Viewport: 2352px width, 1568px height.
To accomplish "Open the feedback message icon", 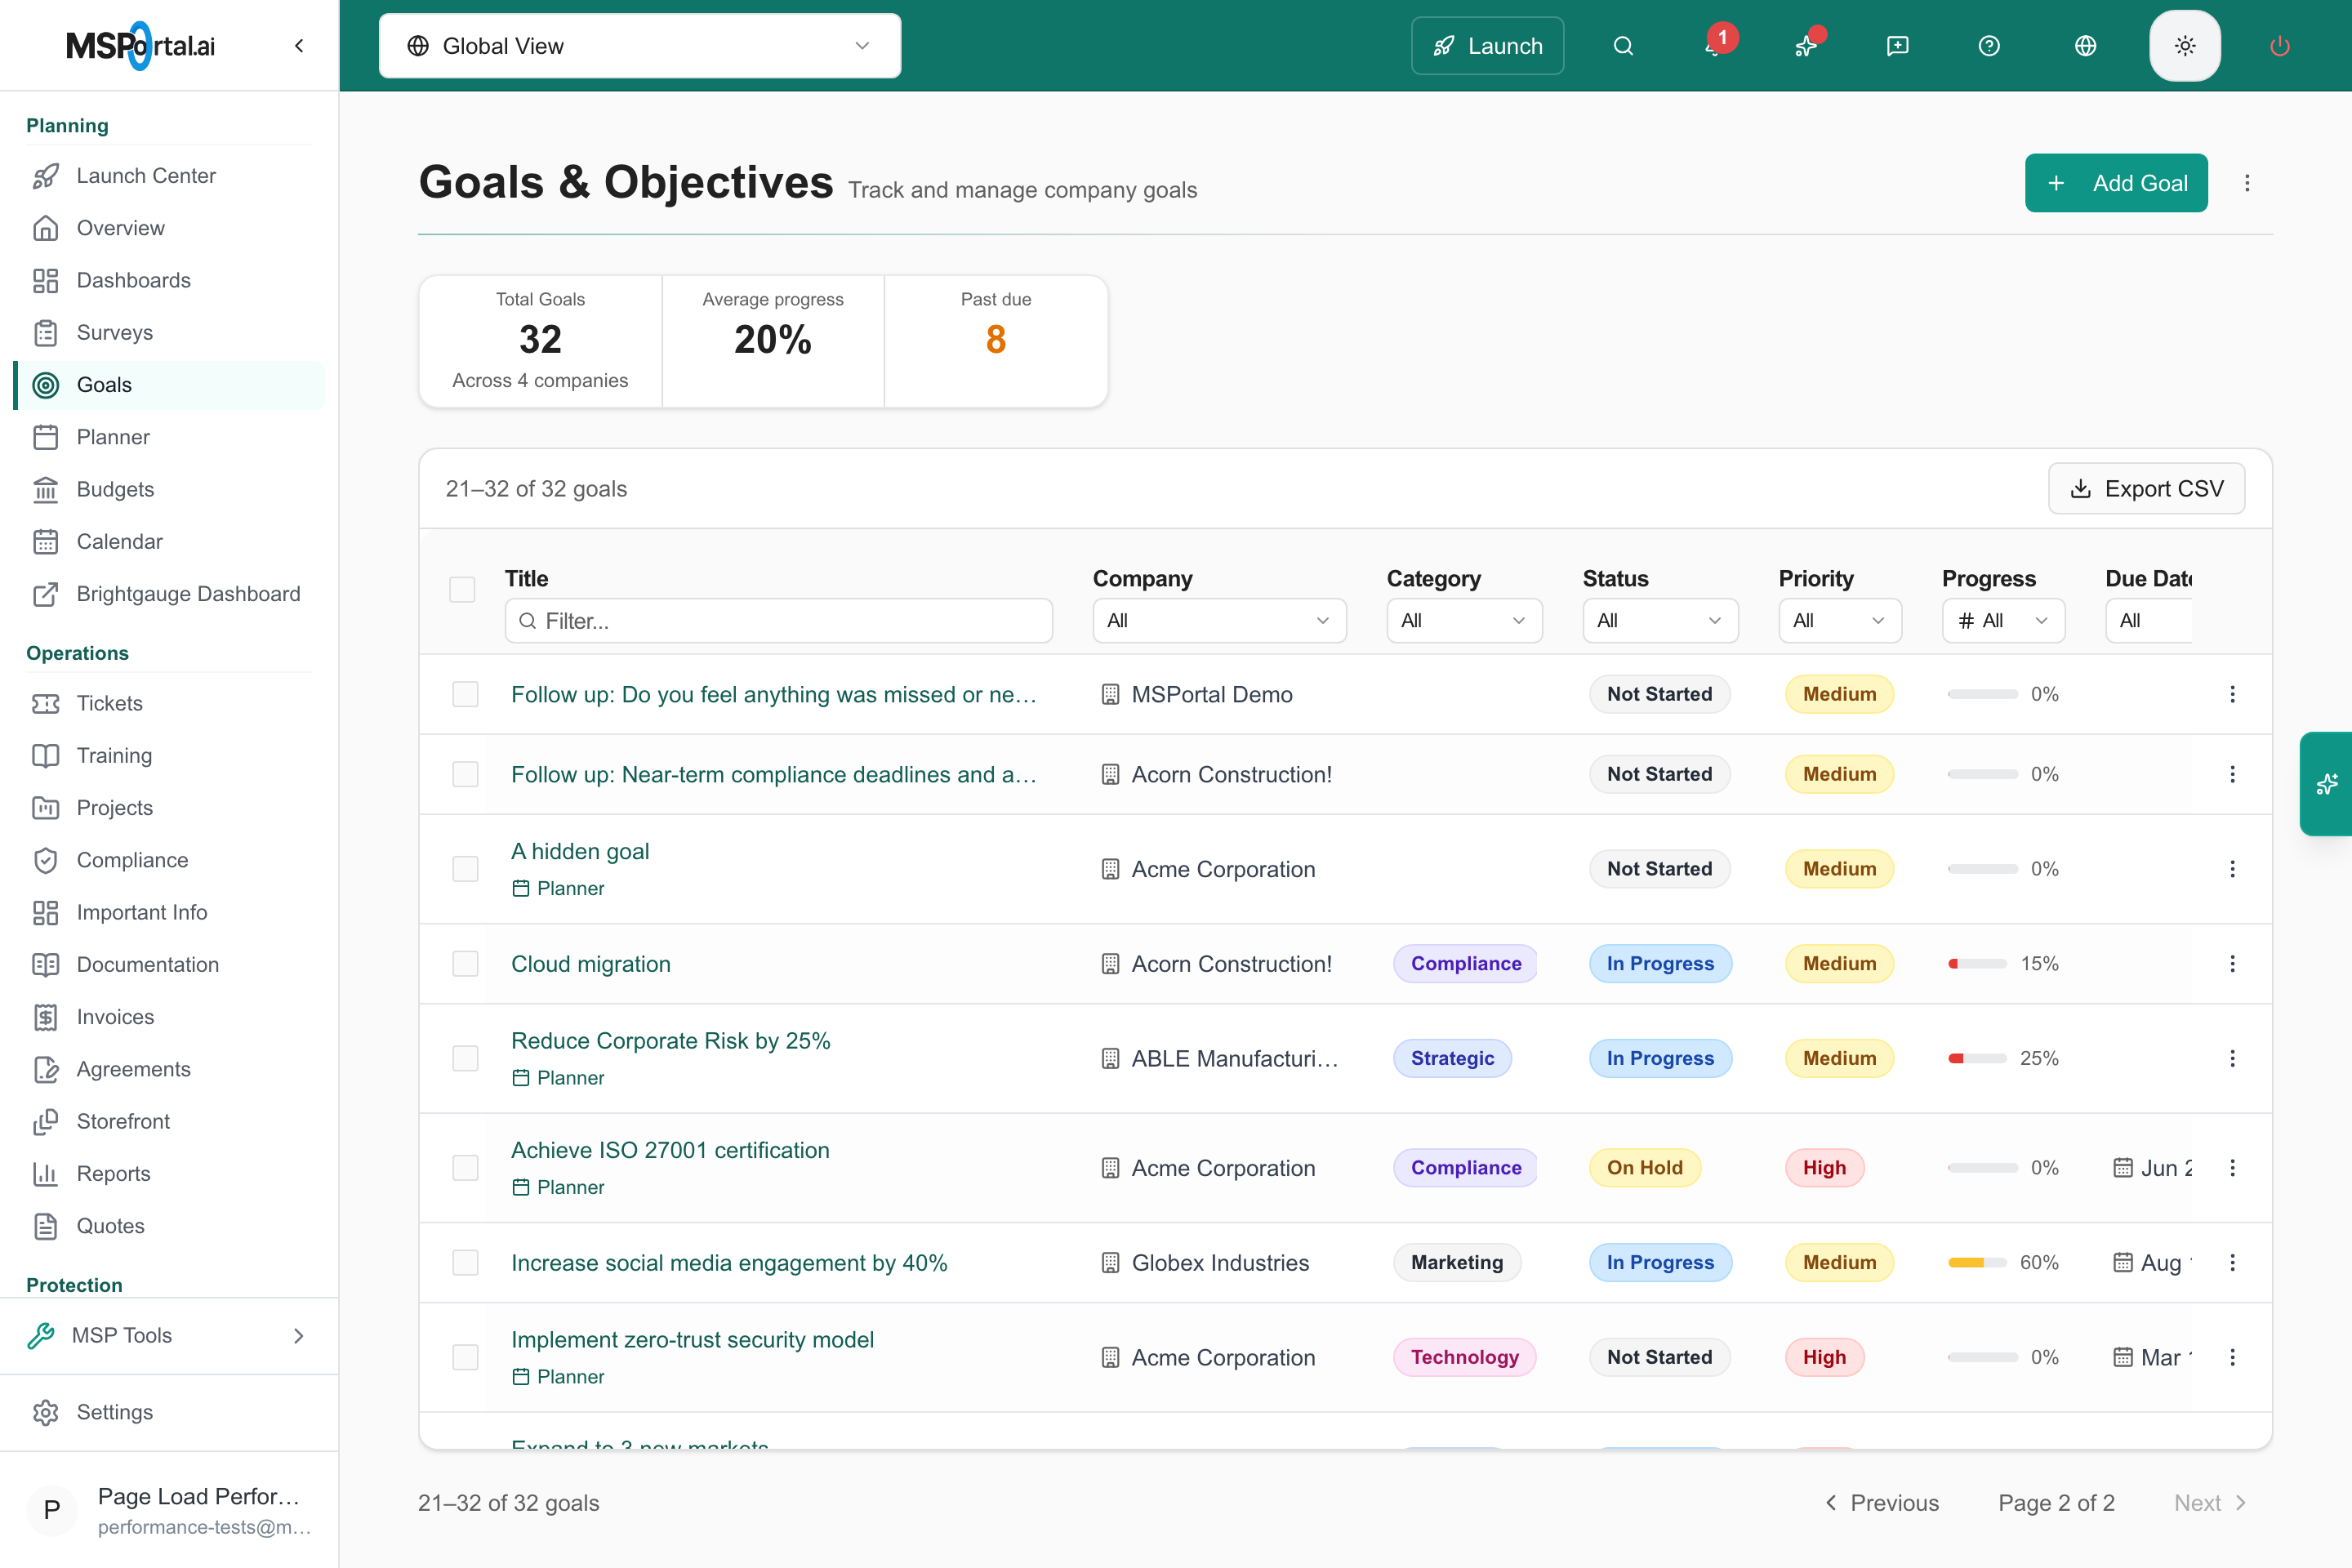I will (1897, 46).
